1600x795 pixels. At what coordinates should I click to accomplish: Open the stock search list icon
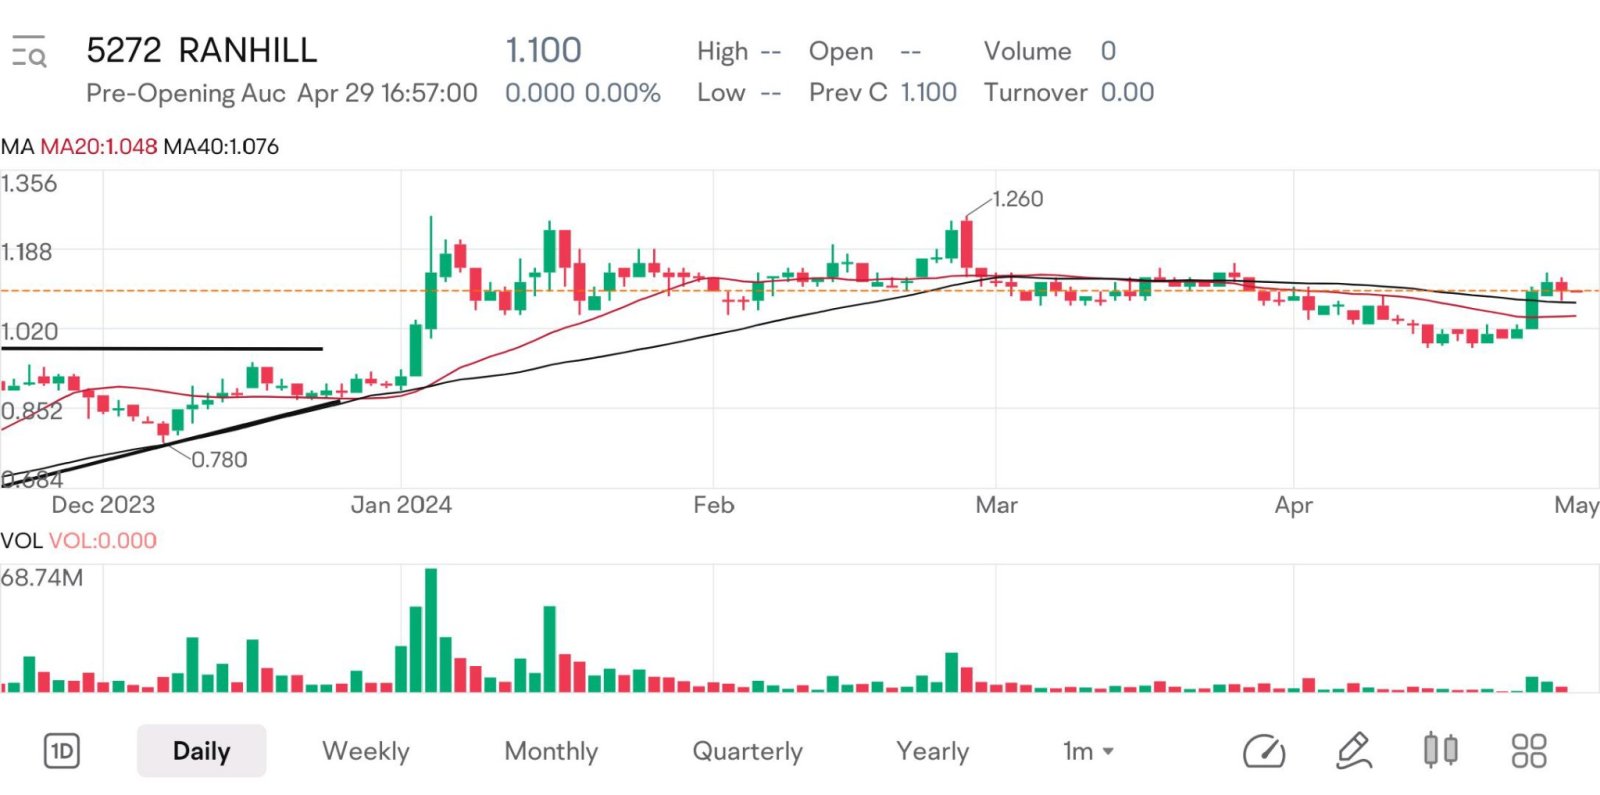(x=29, y=51)
